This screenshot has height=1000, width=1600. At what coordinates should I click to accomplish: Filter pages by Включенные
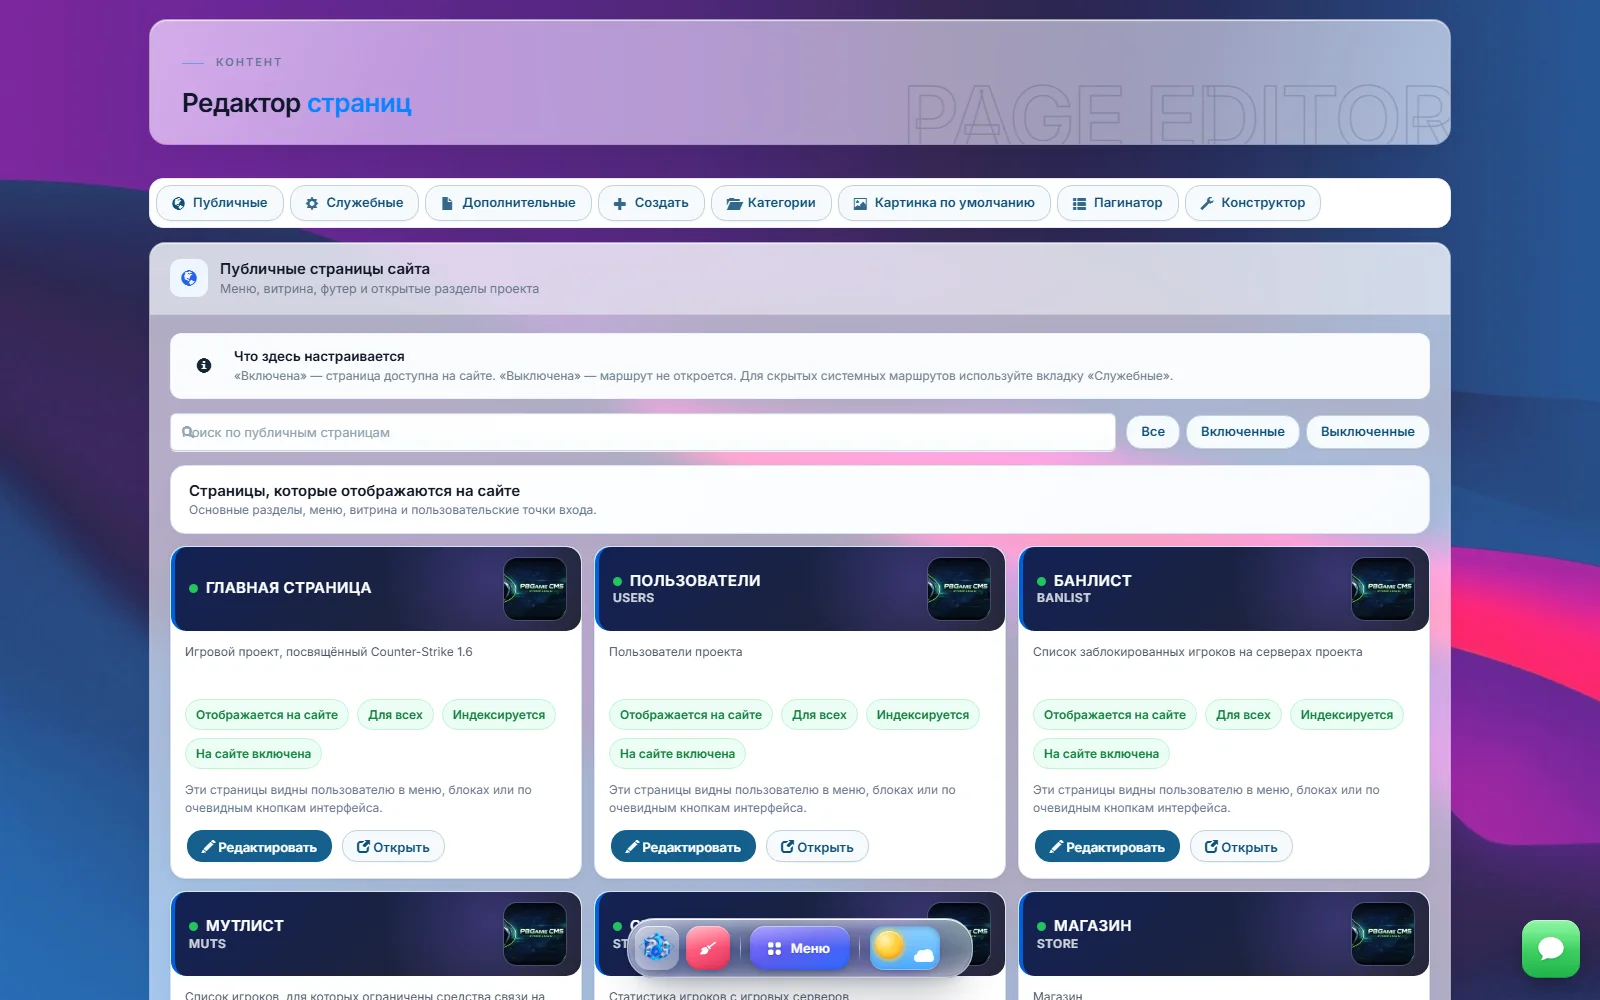pyautogui.click(x=1243, y=432)
